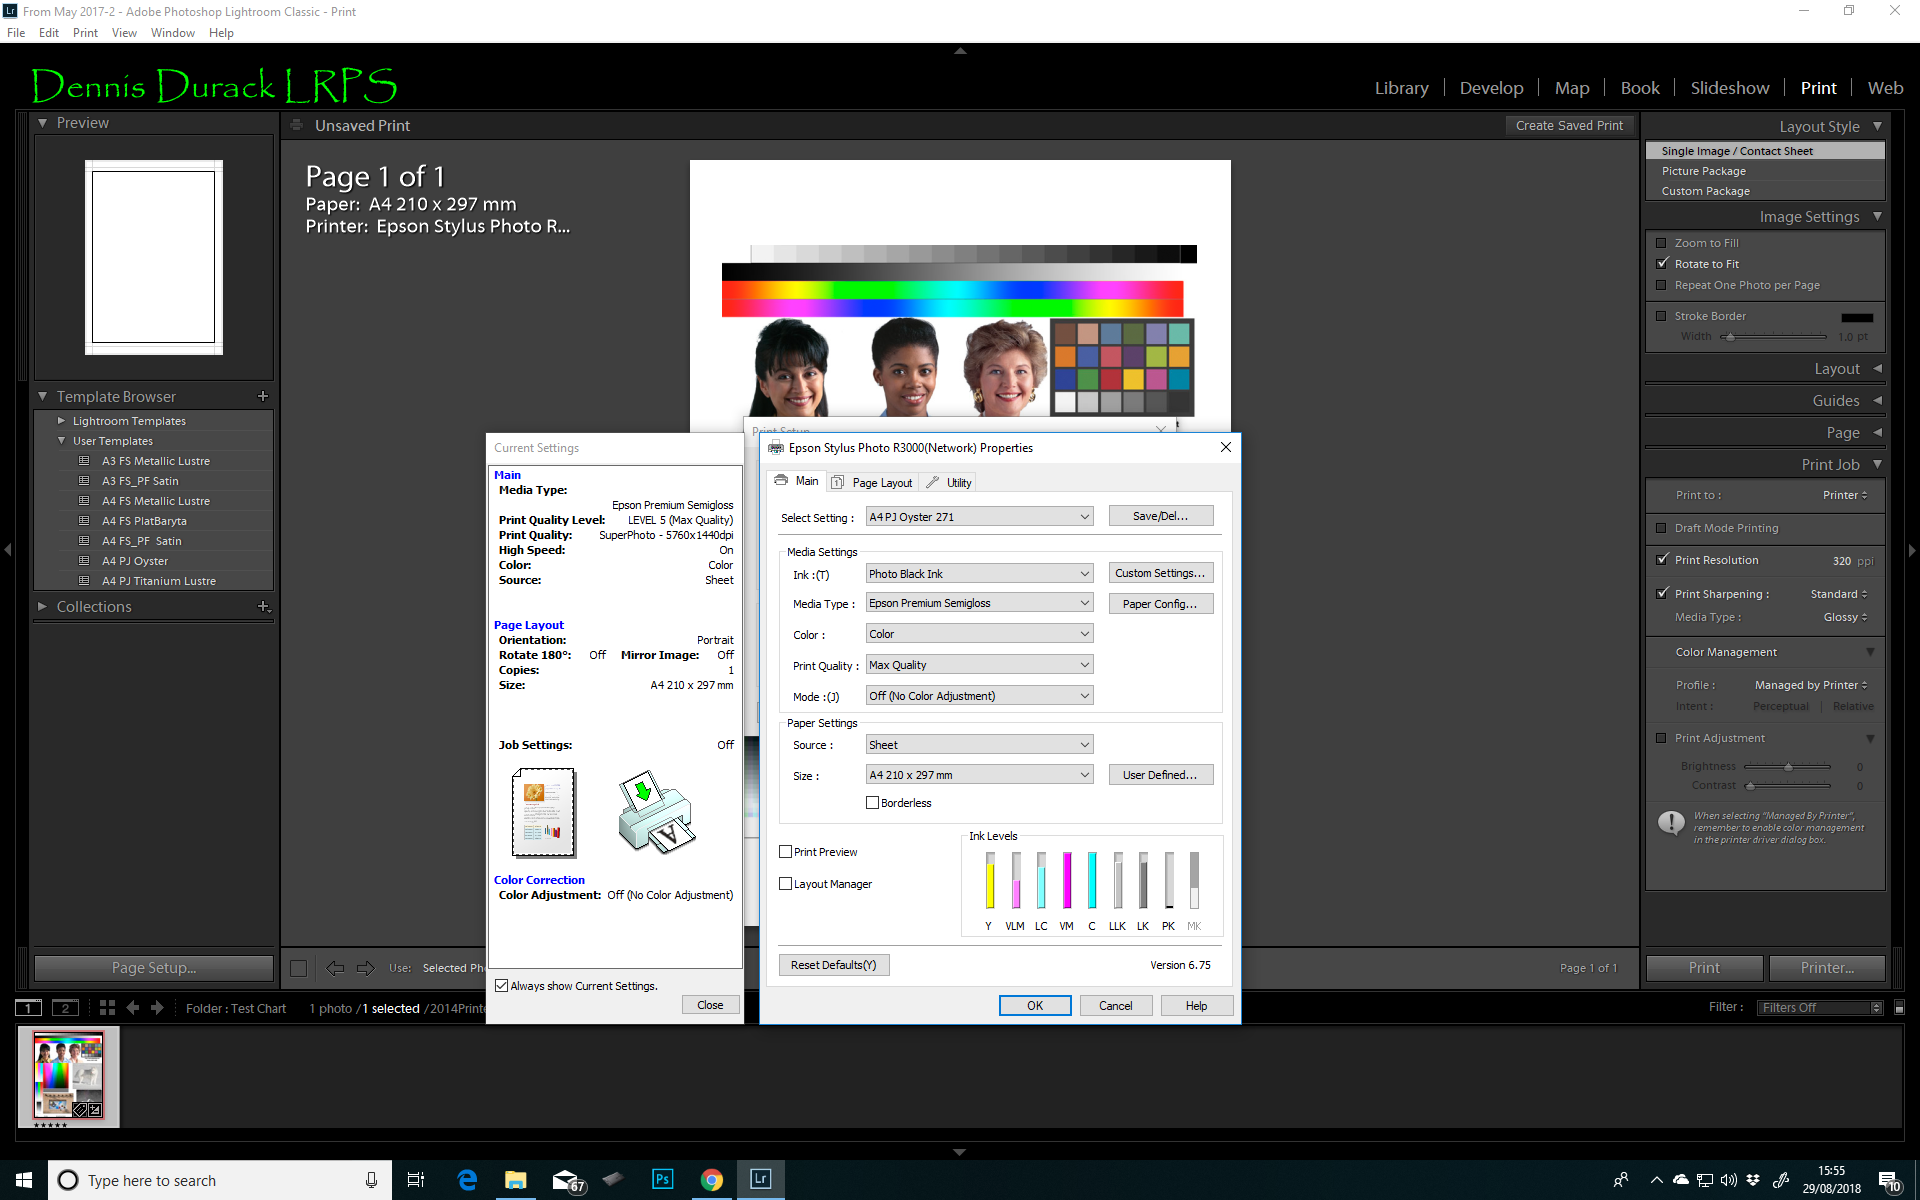Enable Draft Mode Printing

(1661, 528)
